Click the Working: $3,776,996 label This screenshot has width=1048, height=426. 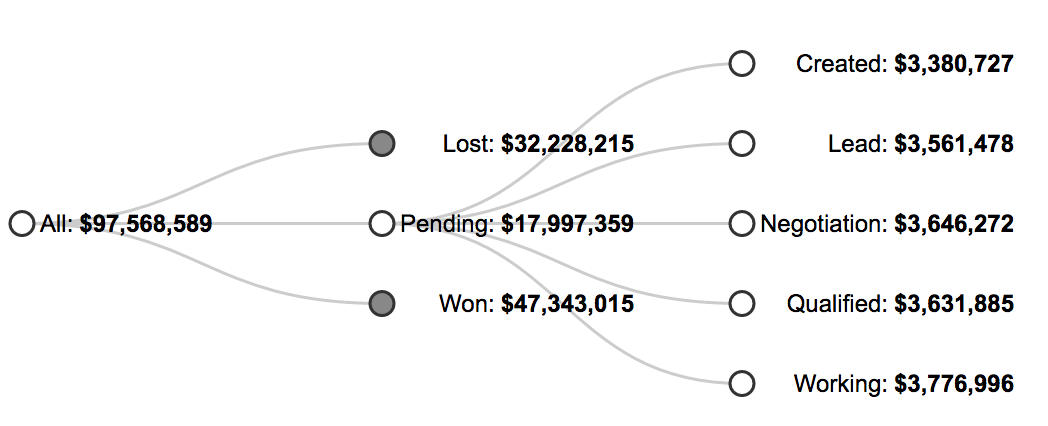click(x=904, y=383)
